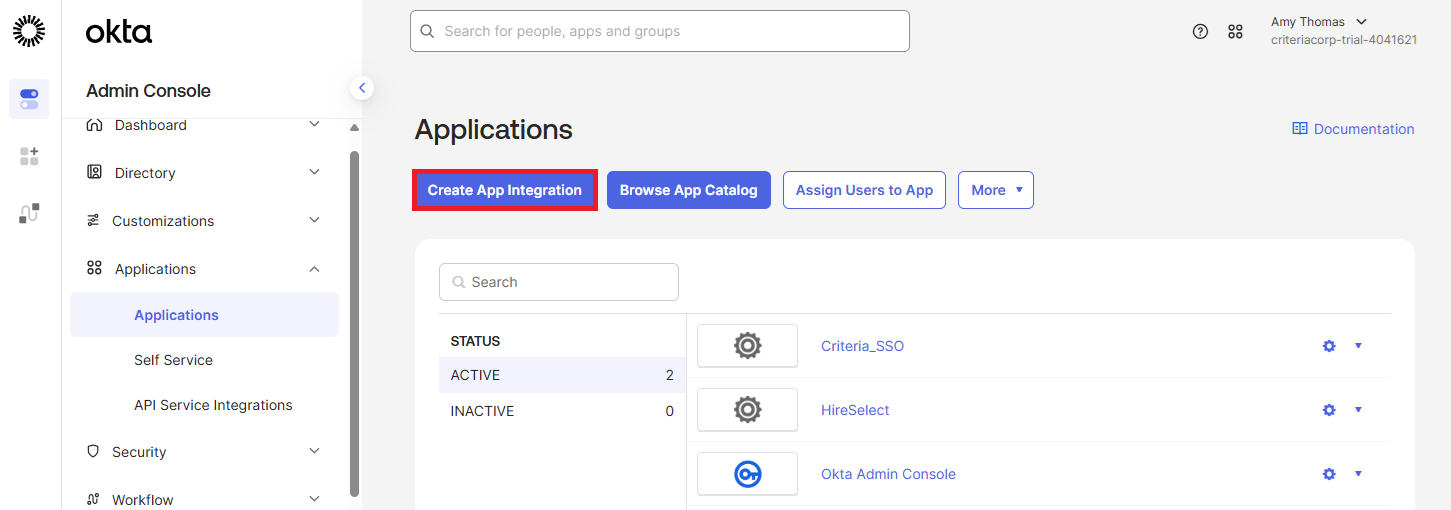
Task: Open the dropdown arrow for Okta Admin Console
Action: (x=1358, y=473)
